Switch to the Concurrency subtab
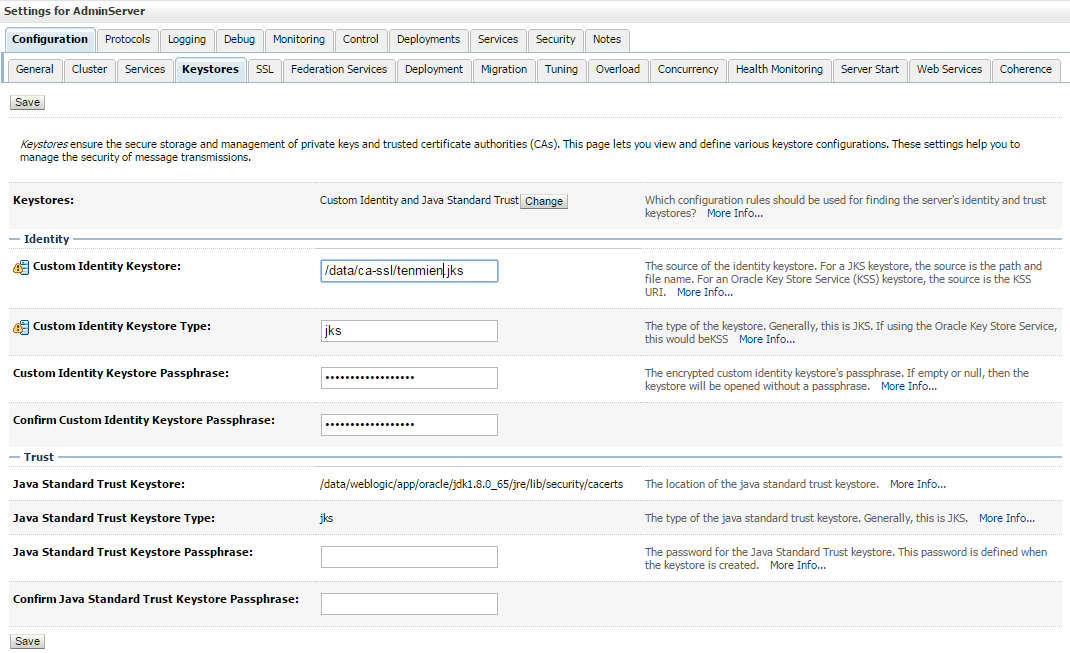The height and width of the screenshot is (653, 1070). (x=688, y=70)
